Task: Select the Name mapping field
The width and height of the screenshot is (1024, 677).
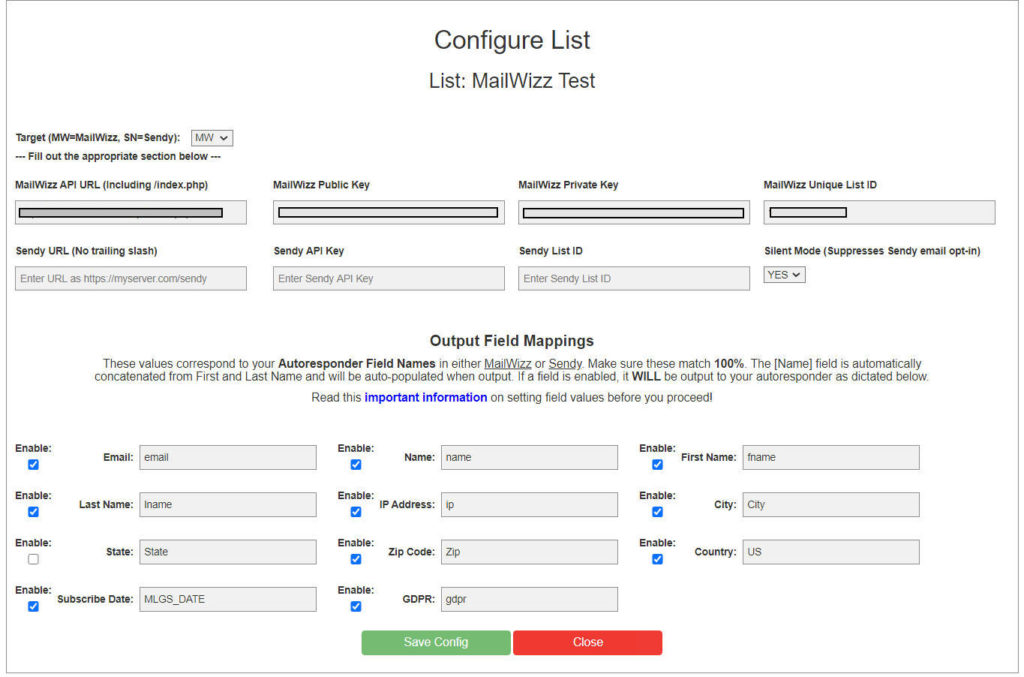Action: pos(530,458)
